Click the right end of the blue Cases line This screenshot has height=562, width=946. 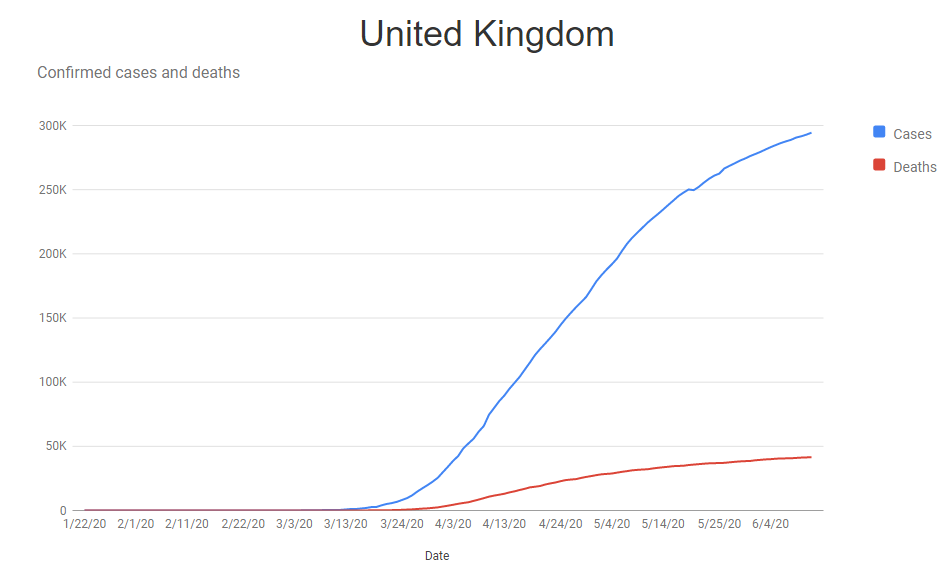tap(810, 133)
